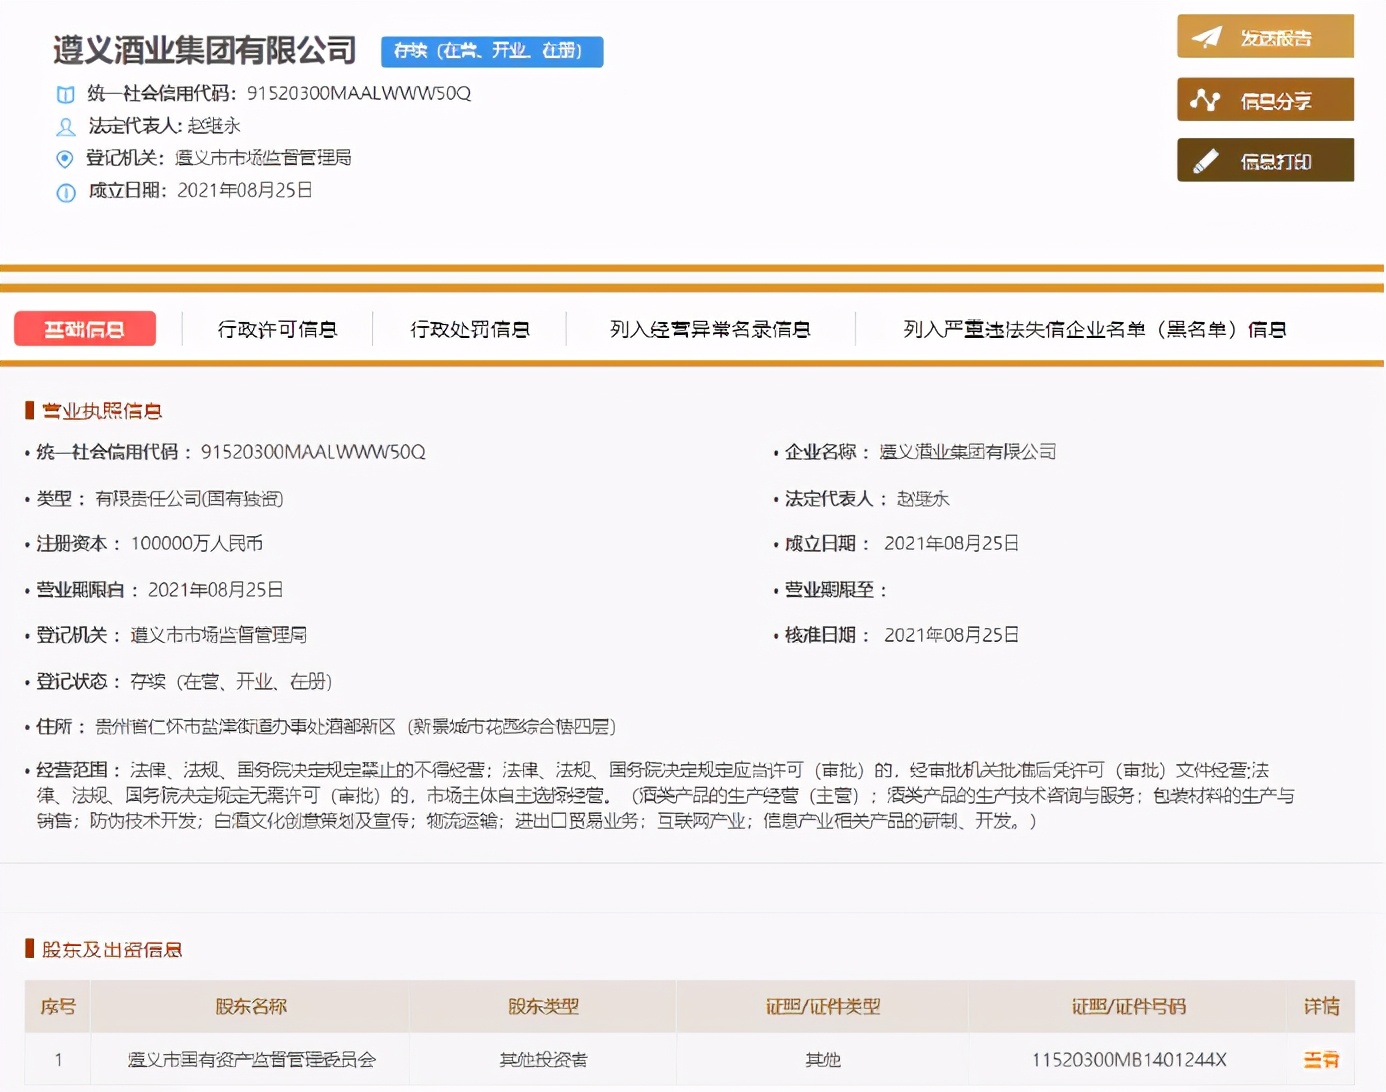Click the 股东名称 column header
Viewport: 1386px width, 1092px height.
(x=251, y=1006)
